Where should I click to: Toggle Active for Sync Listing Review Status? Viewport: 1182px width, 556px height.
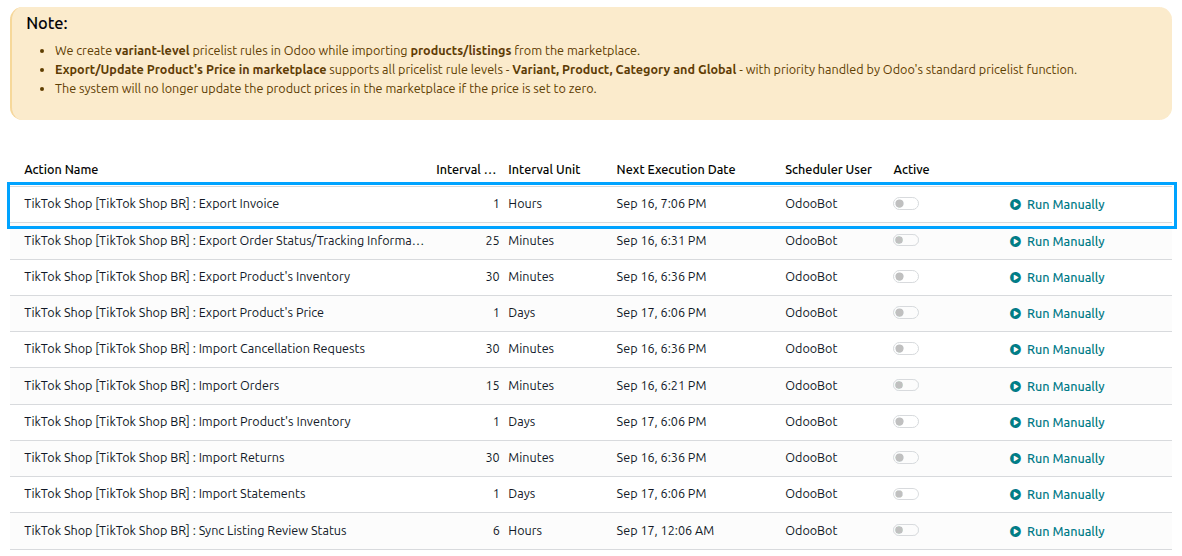(906, 530)
